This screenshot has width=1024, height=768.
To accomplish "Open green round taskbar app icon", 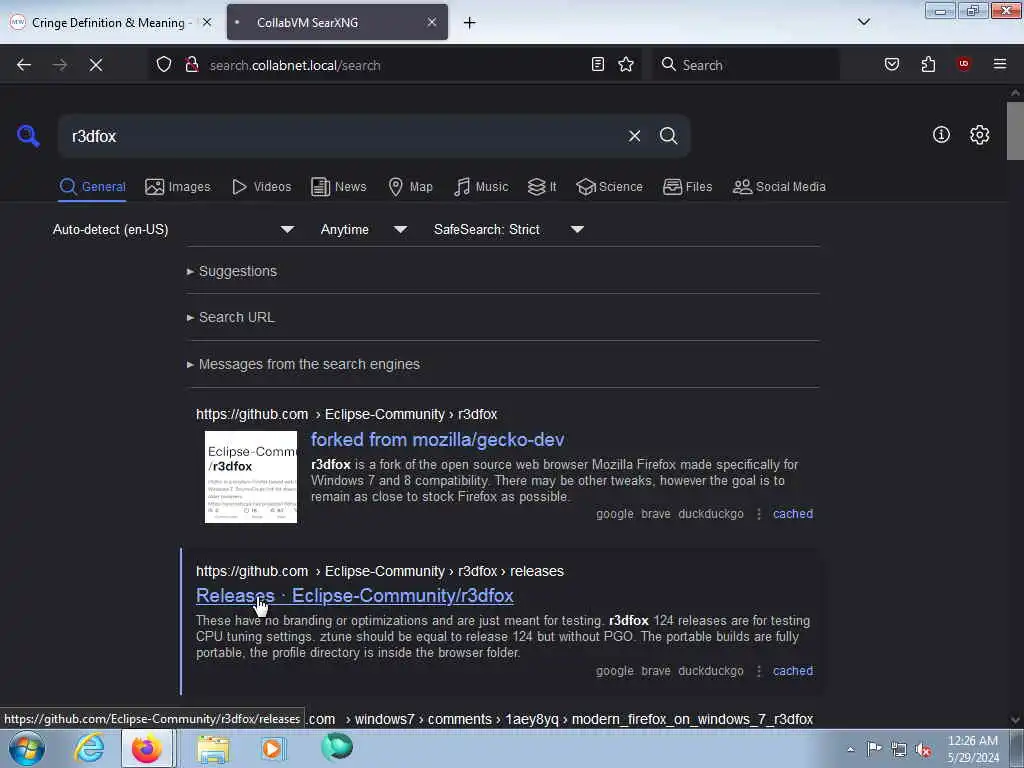I will (337, 747).
